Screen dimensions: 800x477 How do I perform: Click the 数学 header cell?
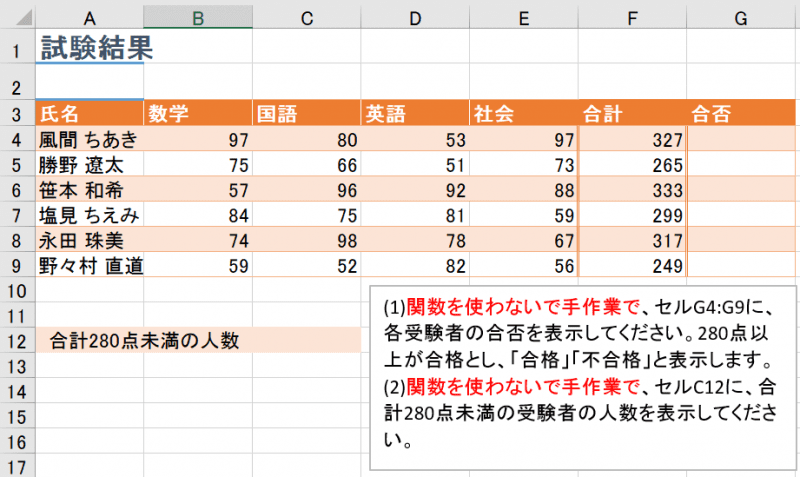tap(198, 113)
